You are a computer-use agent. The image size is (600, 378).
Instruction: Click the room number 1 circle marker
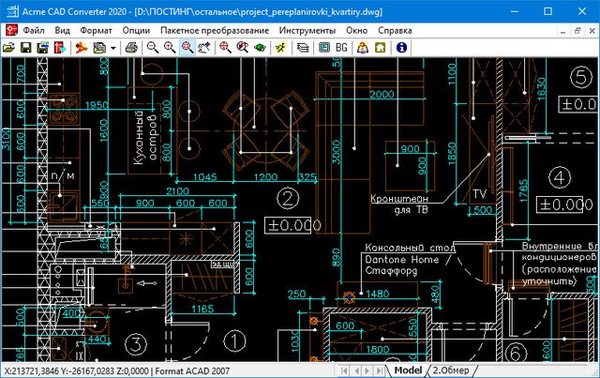point(234,342)
